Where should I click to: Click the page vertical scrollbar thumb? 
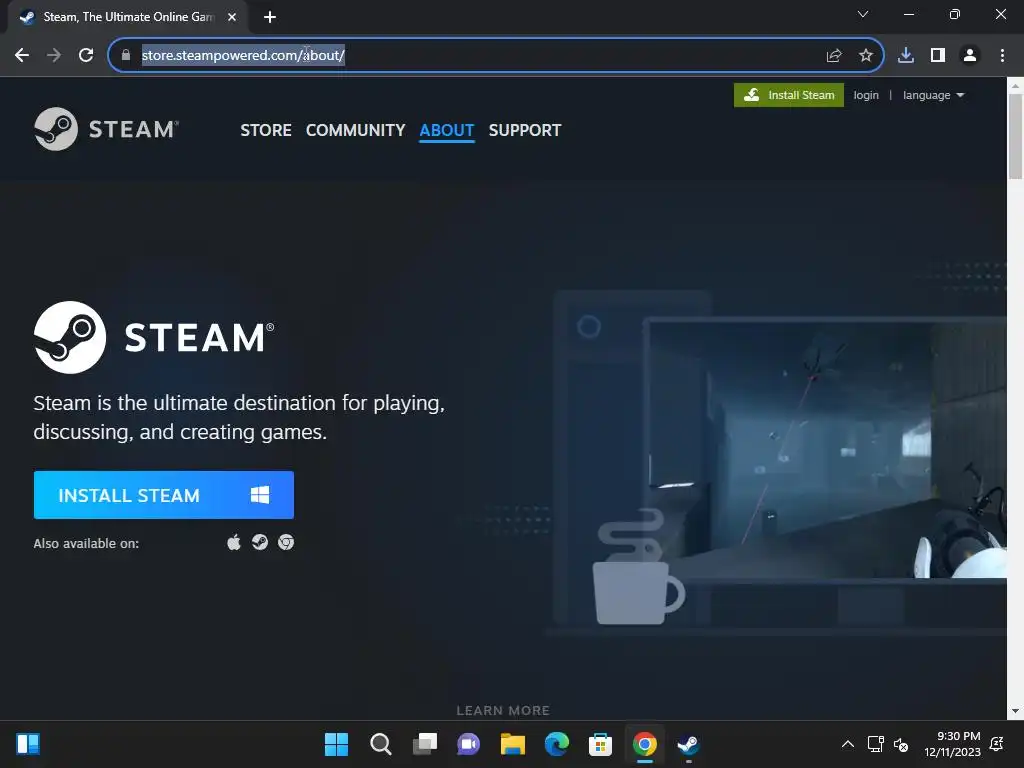pos(1015,136)
